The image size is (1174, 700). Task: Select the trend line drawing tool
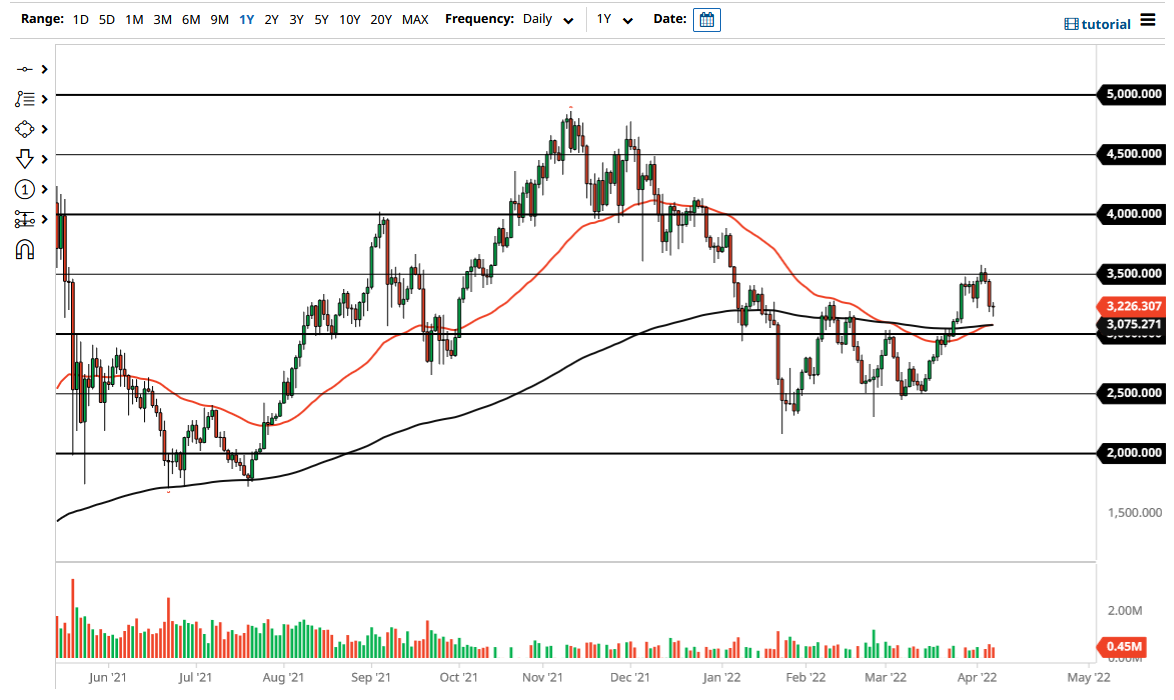[x=25, y=69]
